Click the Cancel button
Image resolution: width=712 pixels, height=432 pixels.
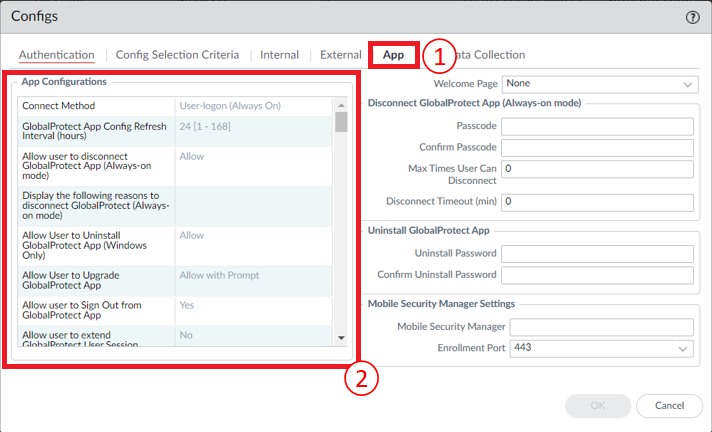click(669, 406)
